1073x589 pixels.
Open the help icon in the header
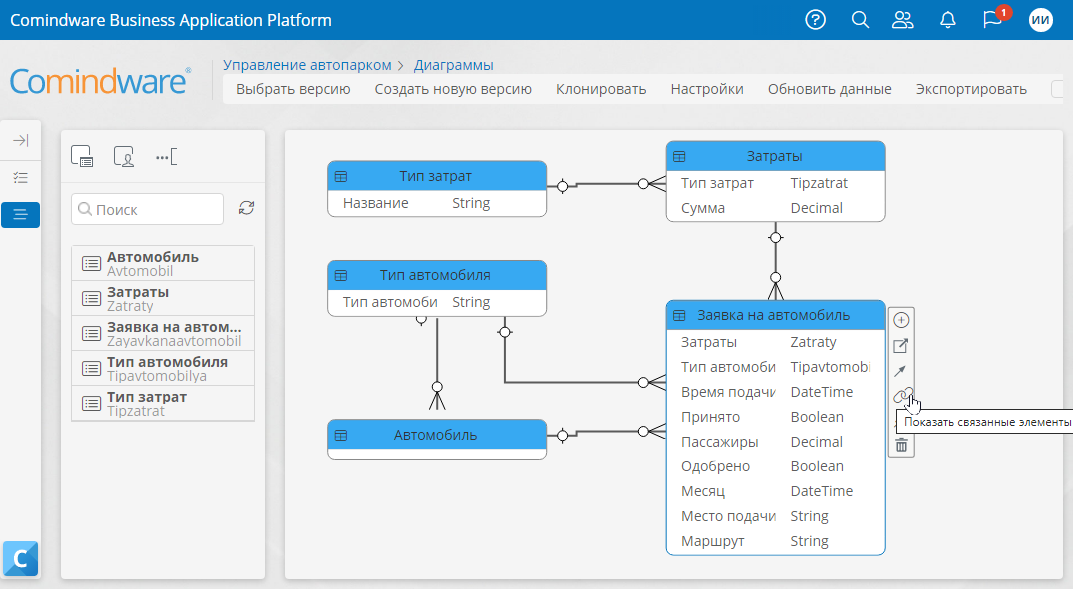(x=815, y=20)
